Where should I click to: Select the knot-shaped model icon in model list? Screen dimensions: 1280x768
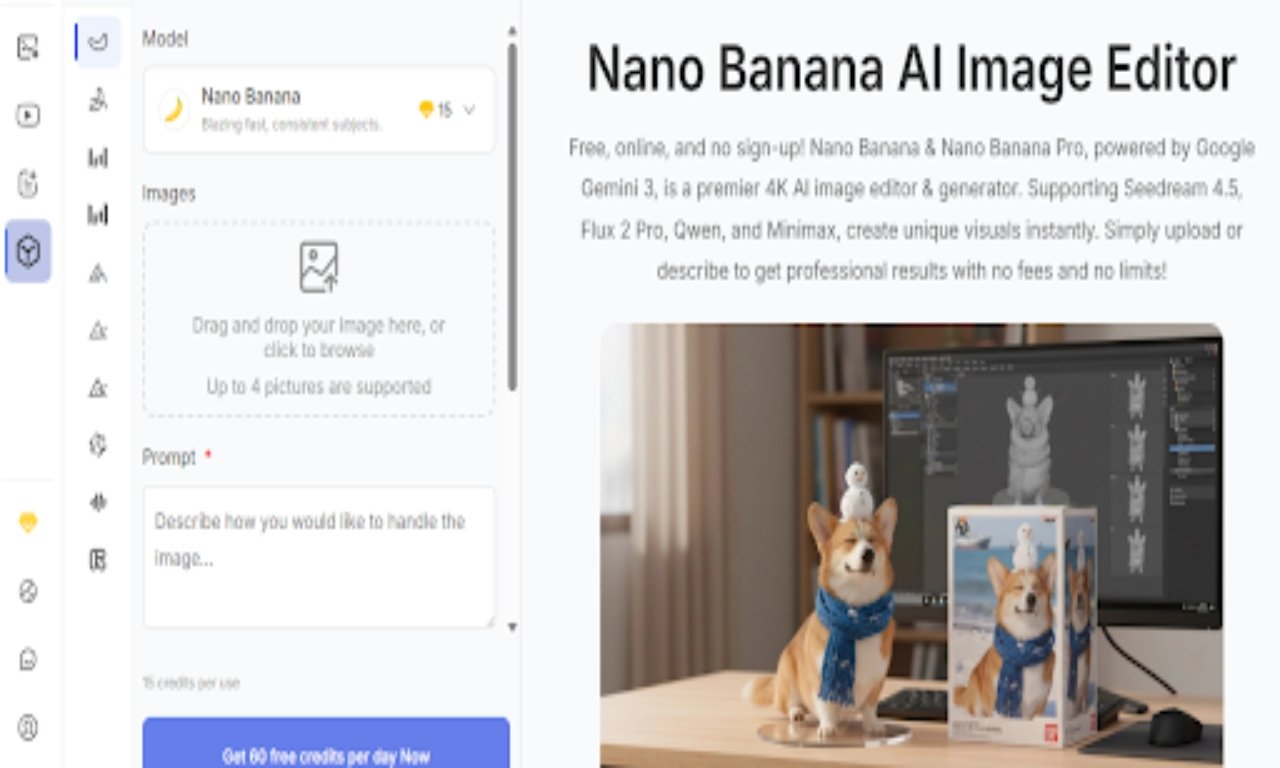point(98,445)
